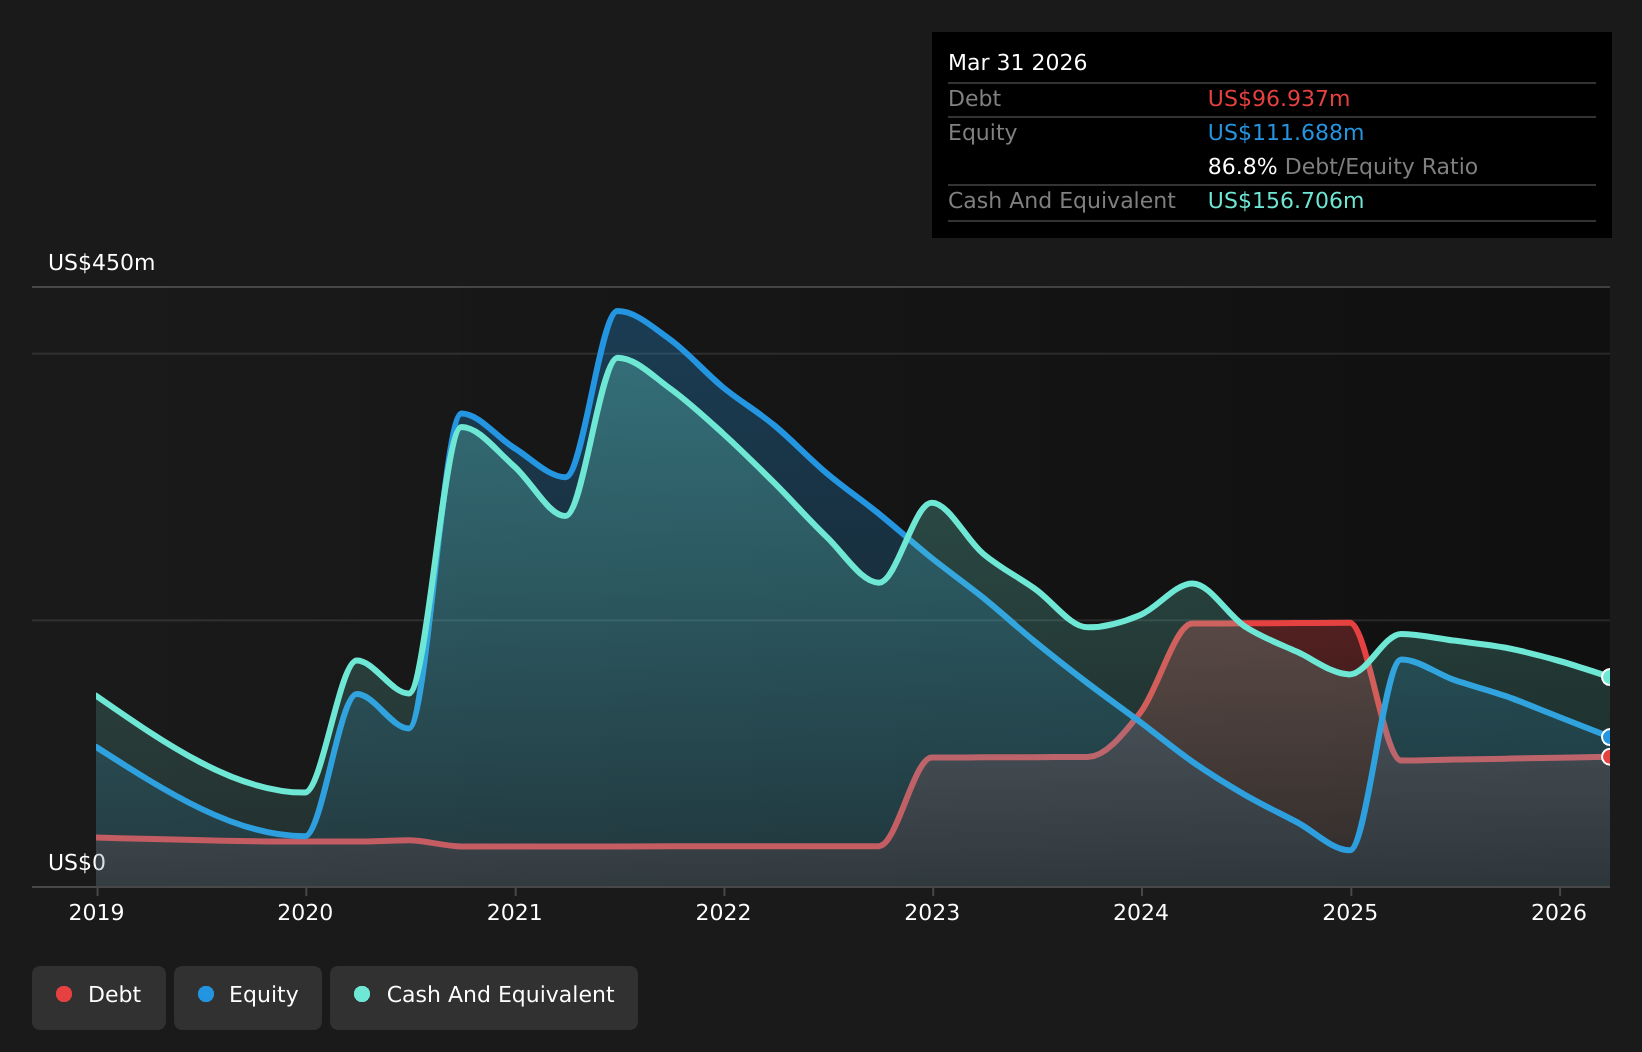Click the 2026 x-axis label
Viewport: 1642px width, 1052px height.
point(1559,913)
